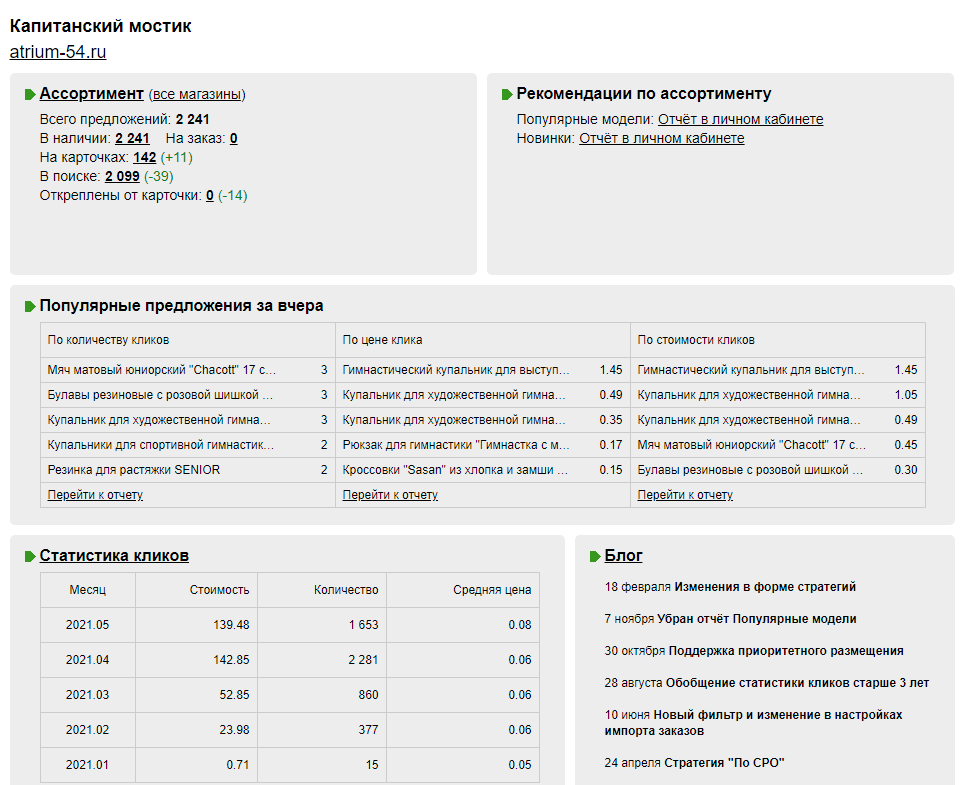962x785 pixels.
Task: Go to report under 'По стоимости кликов'
Action: point(685,495)
